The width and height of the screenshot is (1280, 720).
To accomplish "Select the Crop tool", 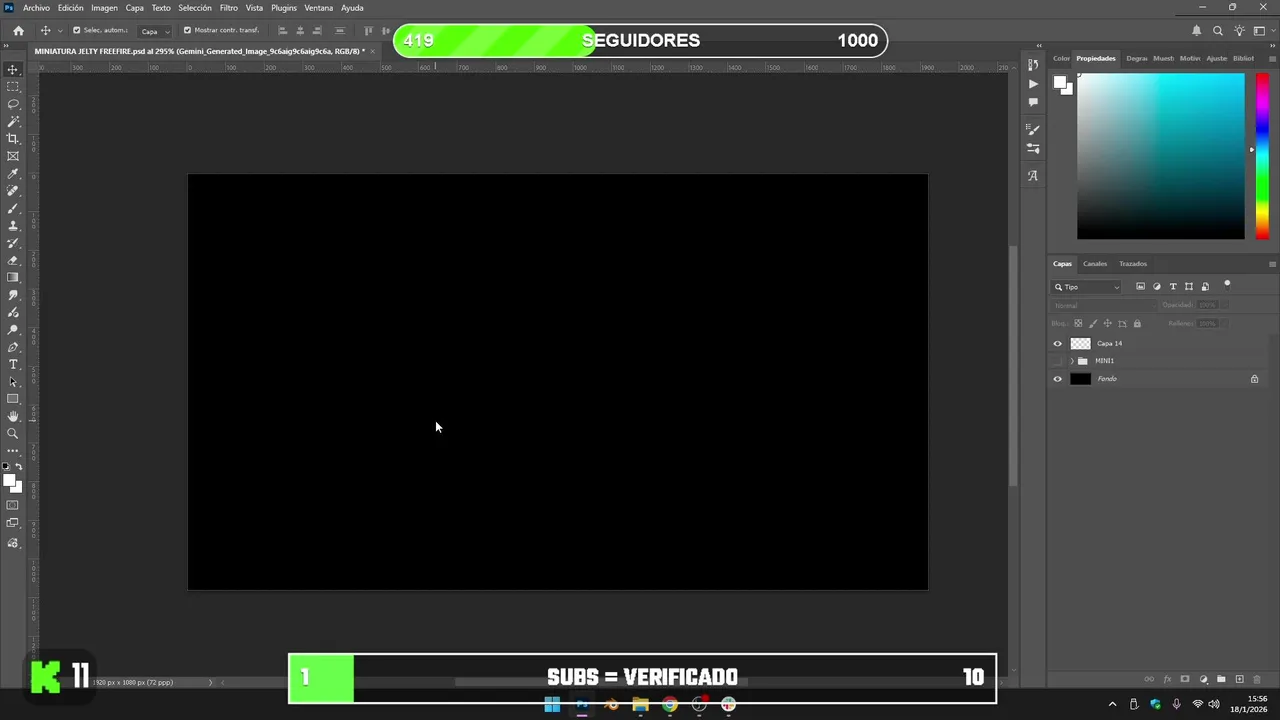I will click(x=13, y=139).
